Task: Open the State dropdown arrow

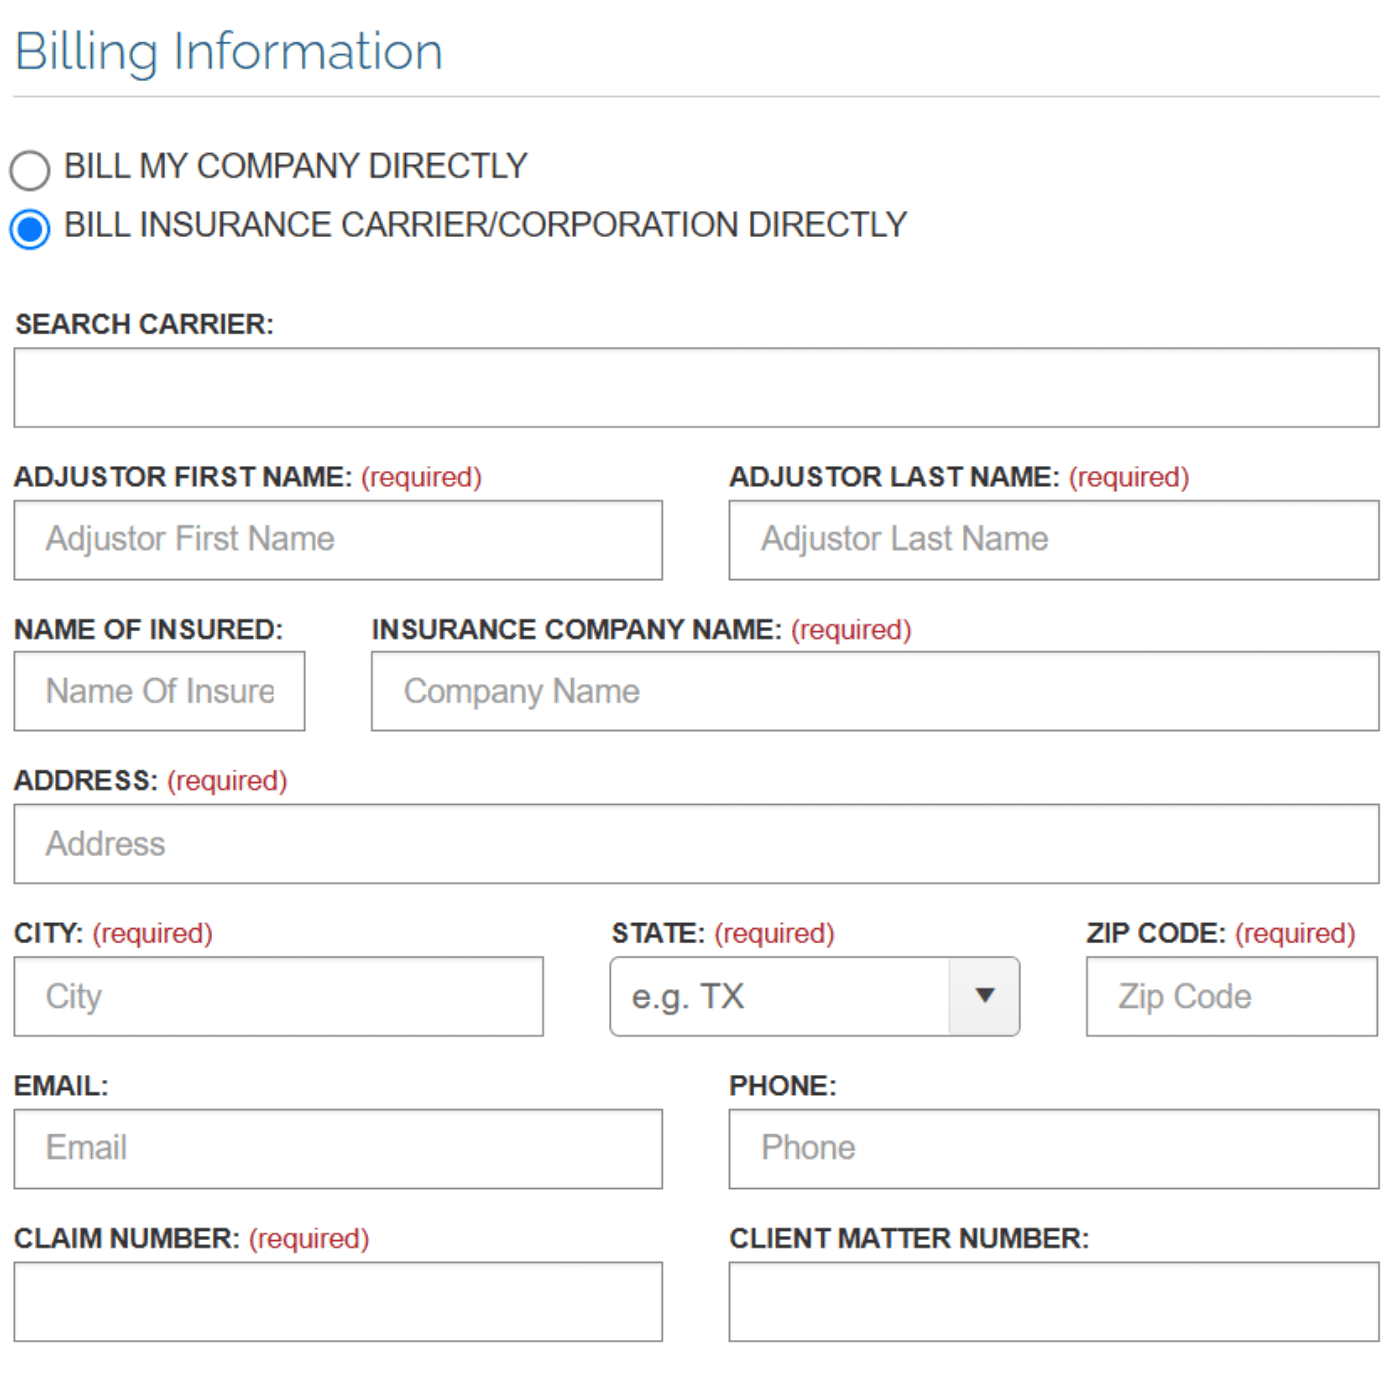Action: coord(984,996)
